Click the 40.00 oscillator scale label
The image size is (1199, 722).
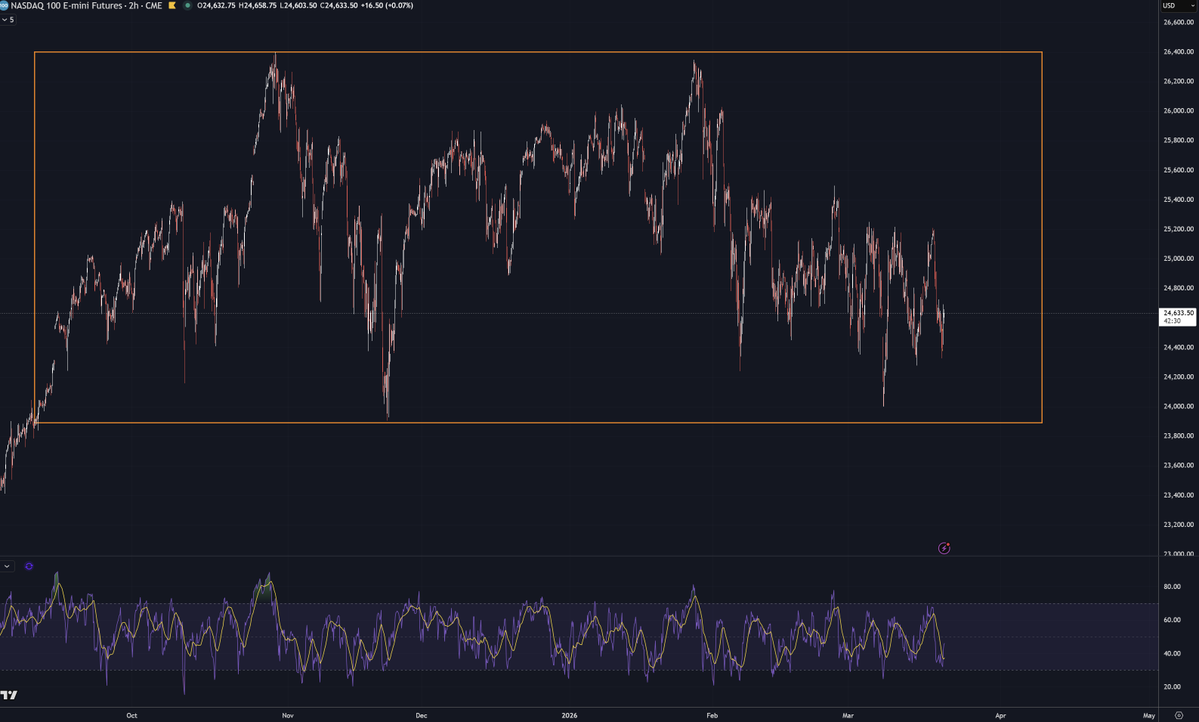tap(1171, 653)
